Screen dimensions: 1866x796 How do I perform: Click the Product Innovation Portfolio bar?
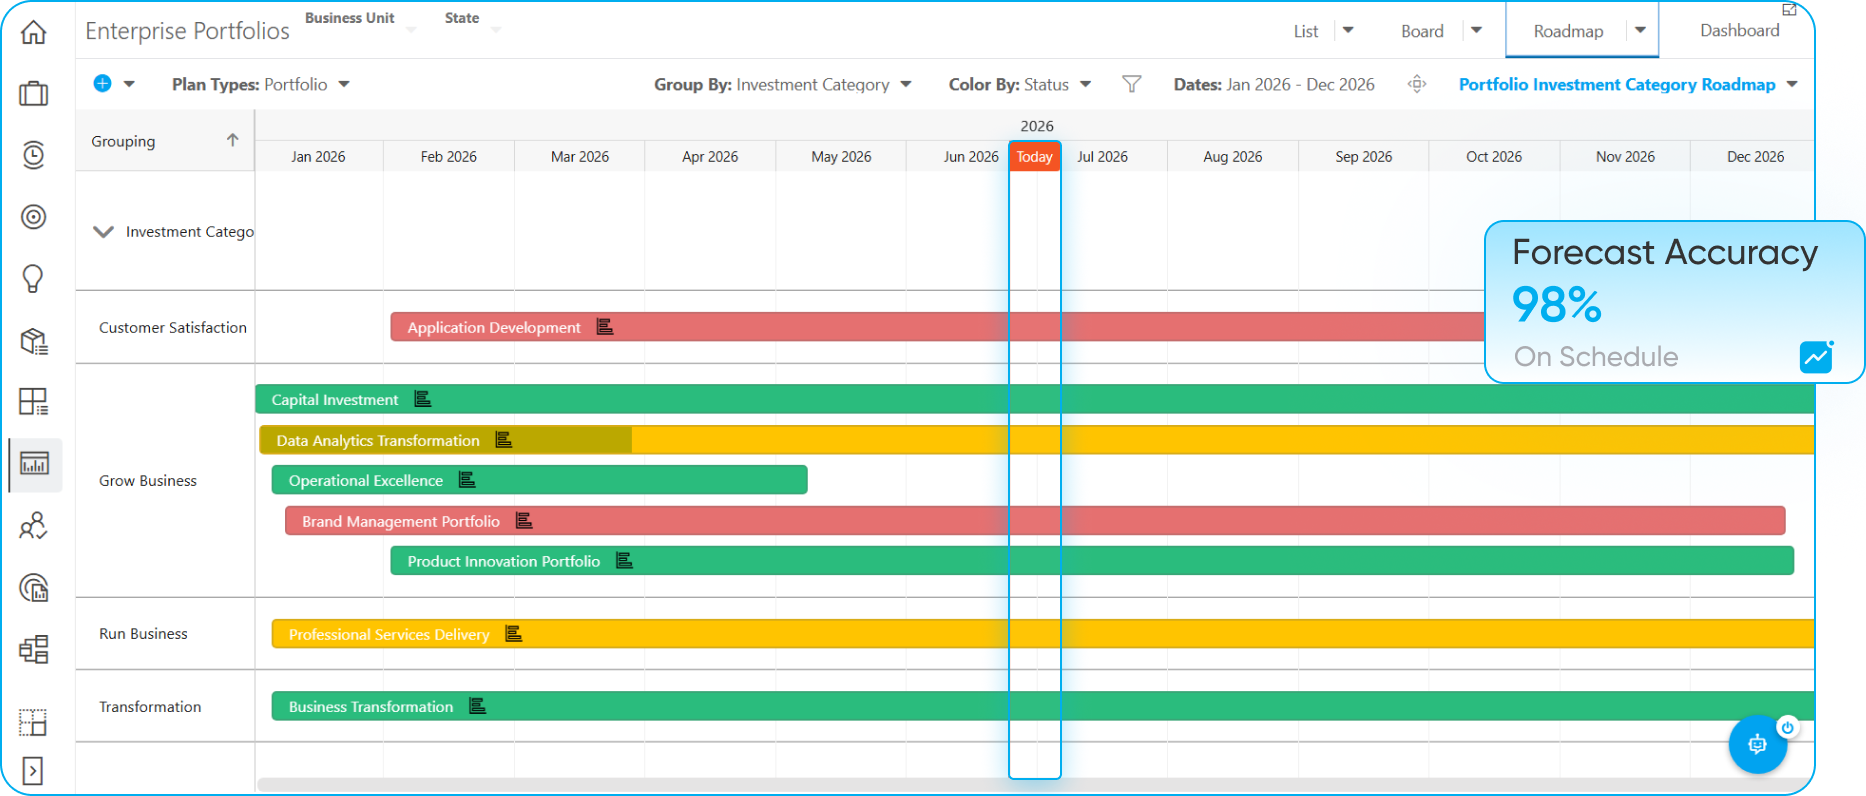coord(1092,561)
